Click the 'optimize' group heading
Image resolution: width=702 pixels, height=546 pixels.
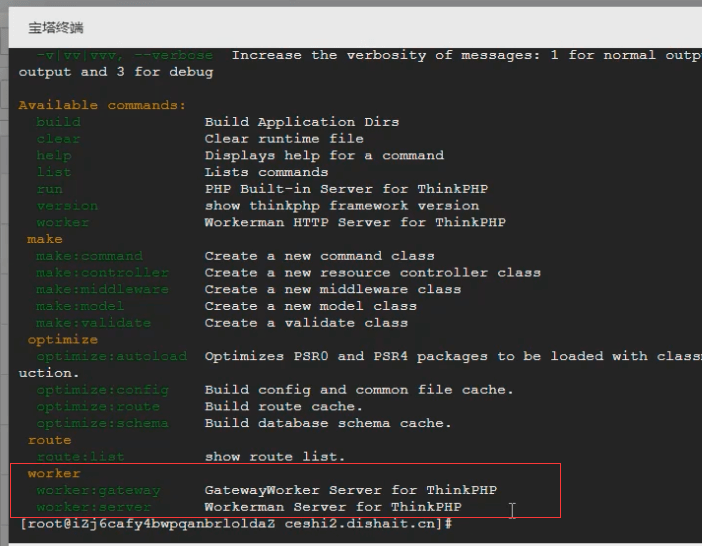point(63,340)
